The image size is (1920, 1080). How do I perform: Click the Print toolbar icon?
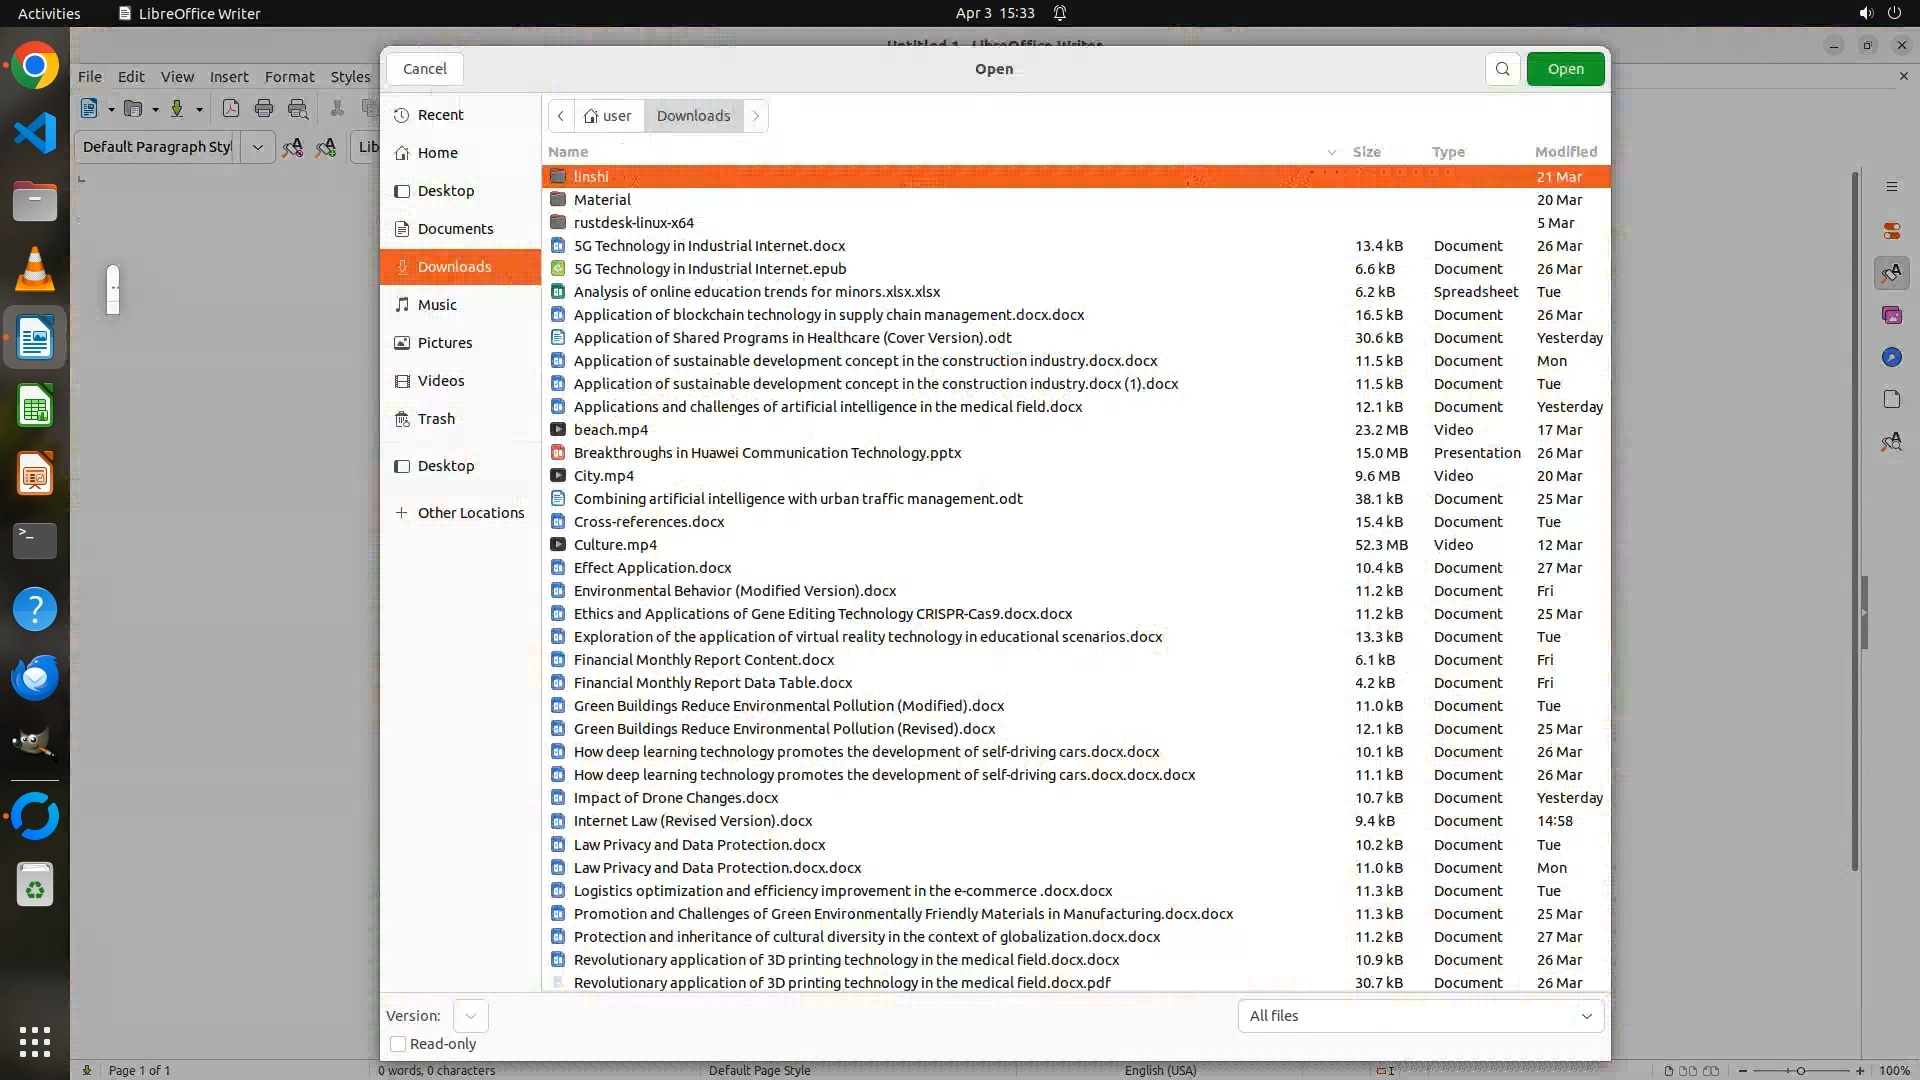(x=264, y=109)
